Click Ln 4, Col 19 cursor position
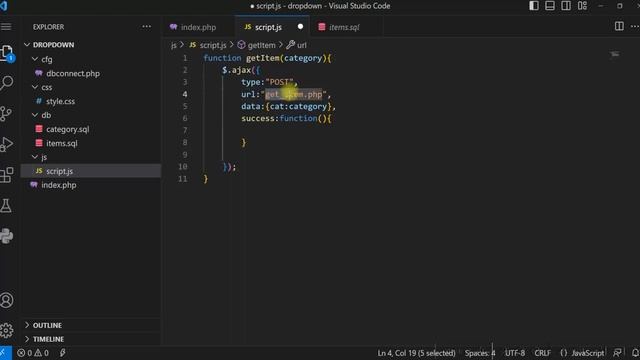Viewport: 640px width, 360px height. pyautogui.click(x=416, y=353)
